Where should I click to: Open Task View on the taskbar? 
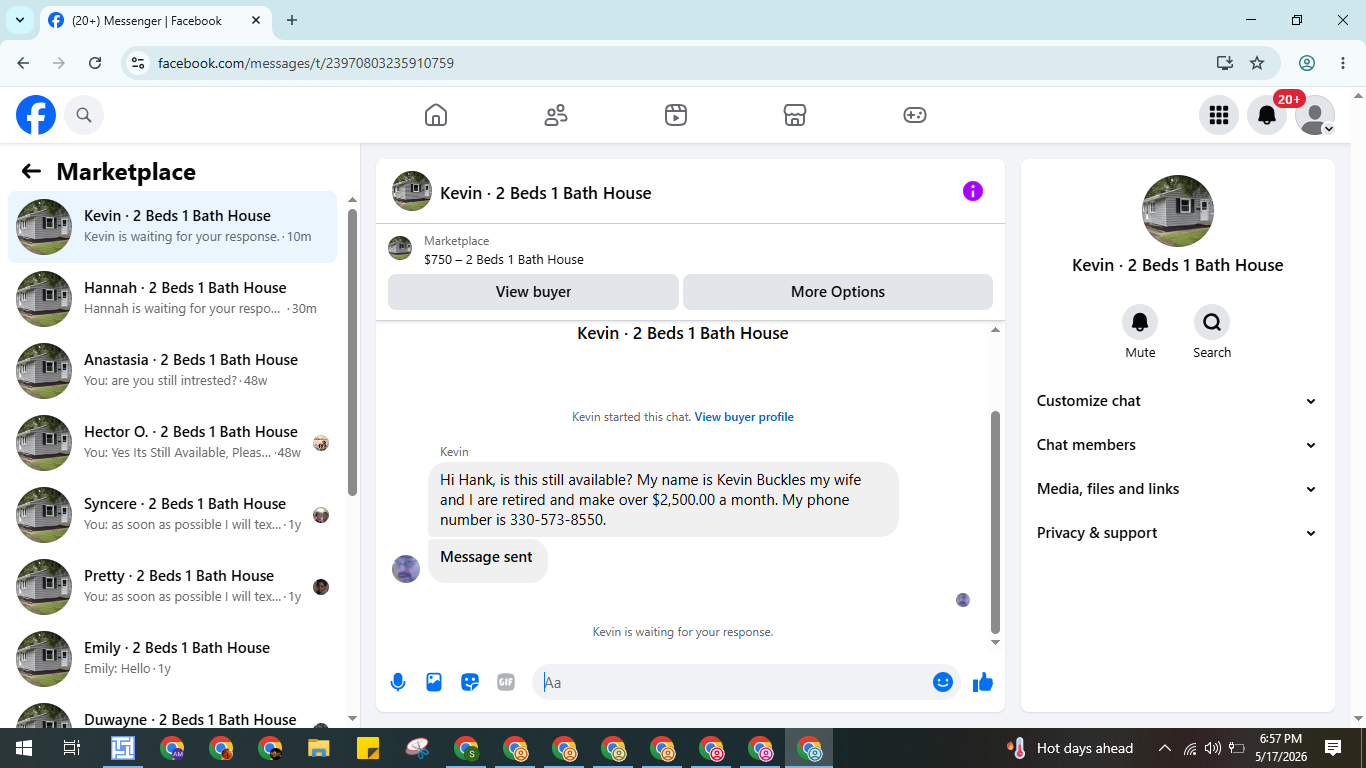72,748
